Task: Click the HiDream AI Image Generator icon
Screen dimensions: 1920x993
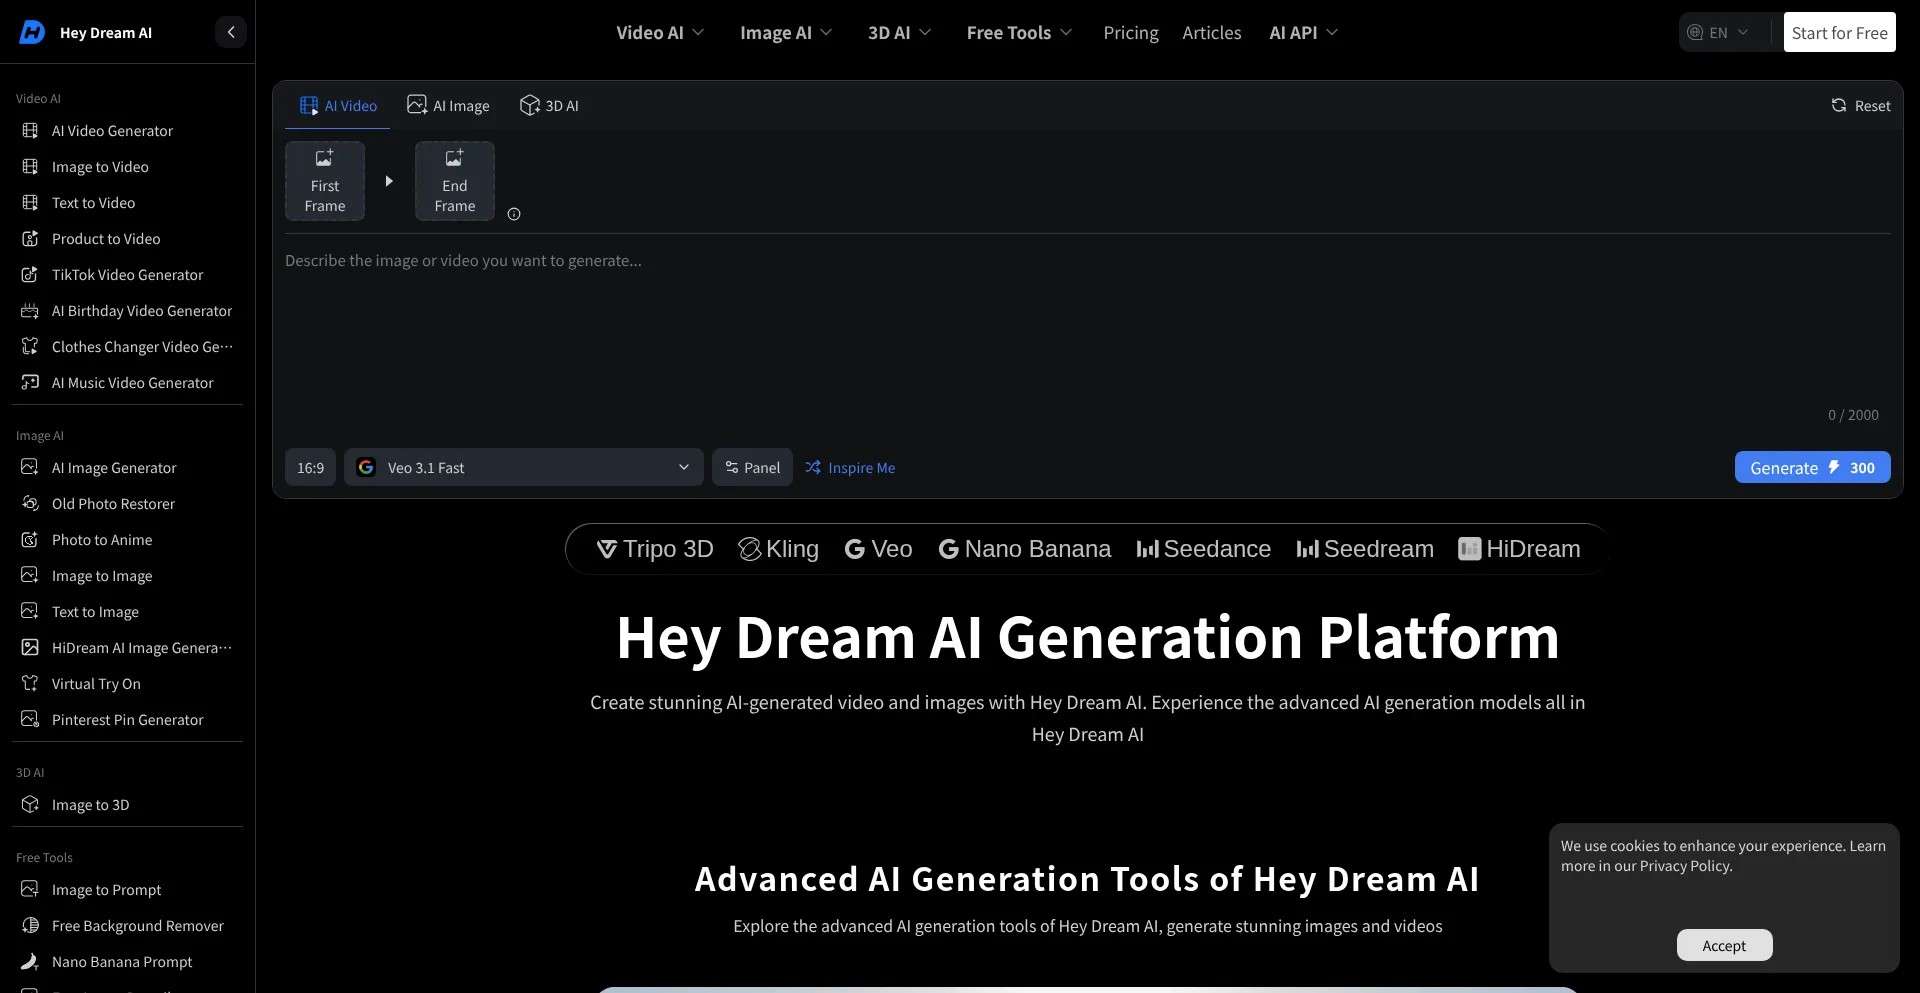Action: click(x=30, y=648)
